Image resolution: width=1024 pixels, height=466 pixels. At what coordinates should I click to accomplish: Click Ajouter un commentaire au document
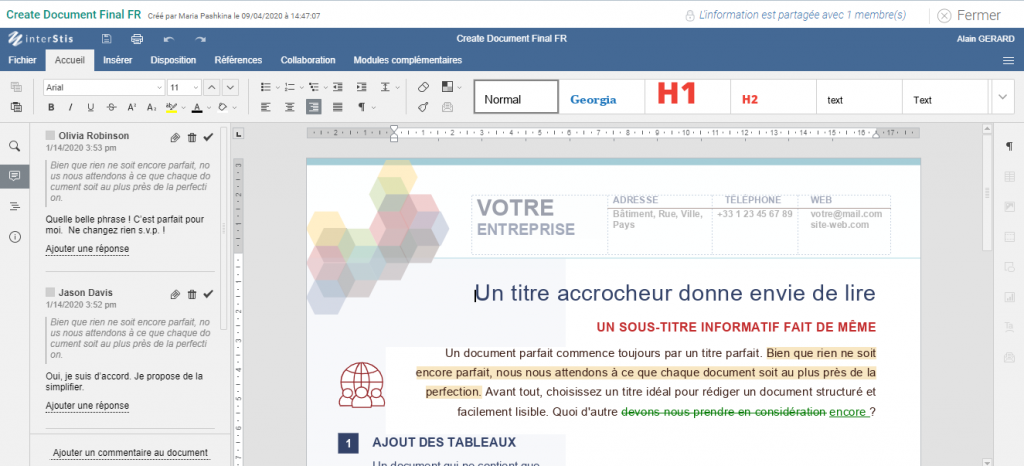(x=131, y=453)
